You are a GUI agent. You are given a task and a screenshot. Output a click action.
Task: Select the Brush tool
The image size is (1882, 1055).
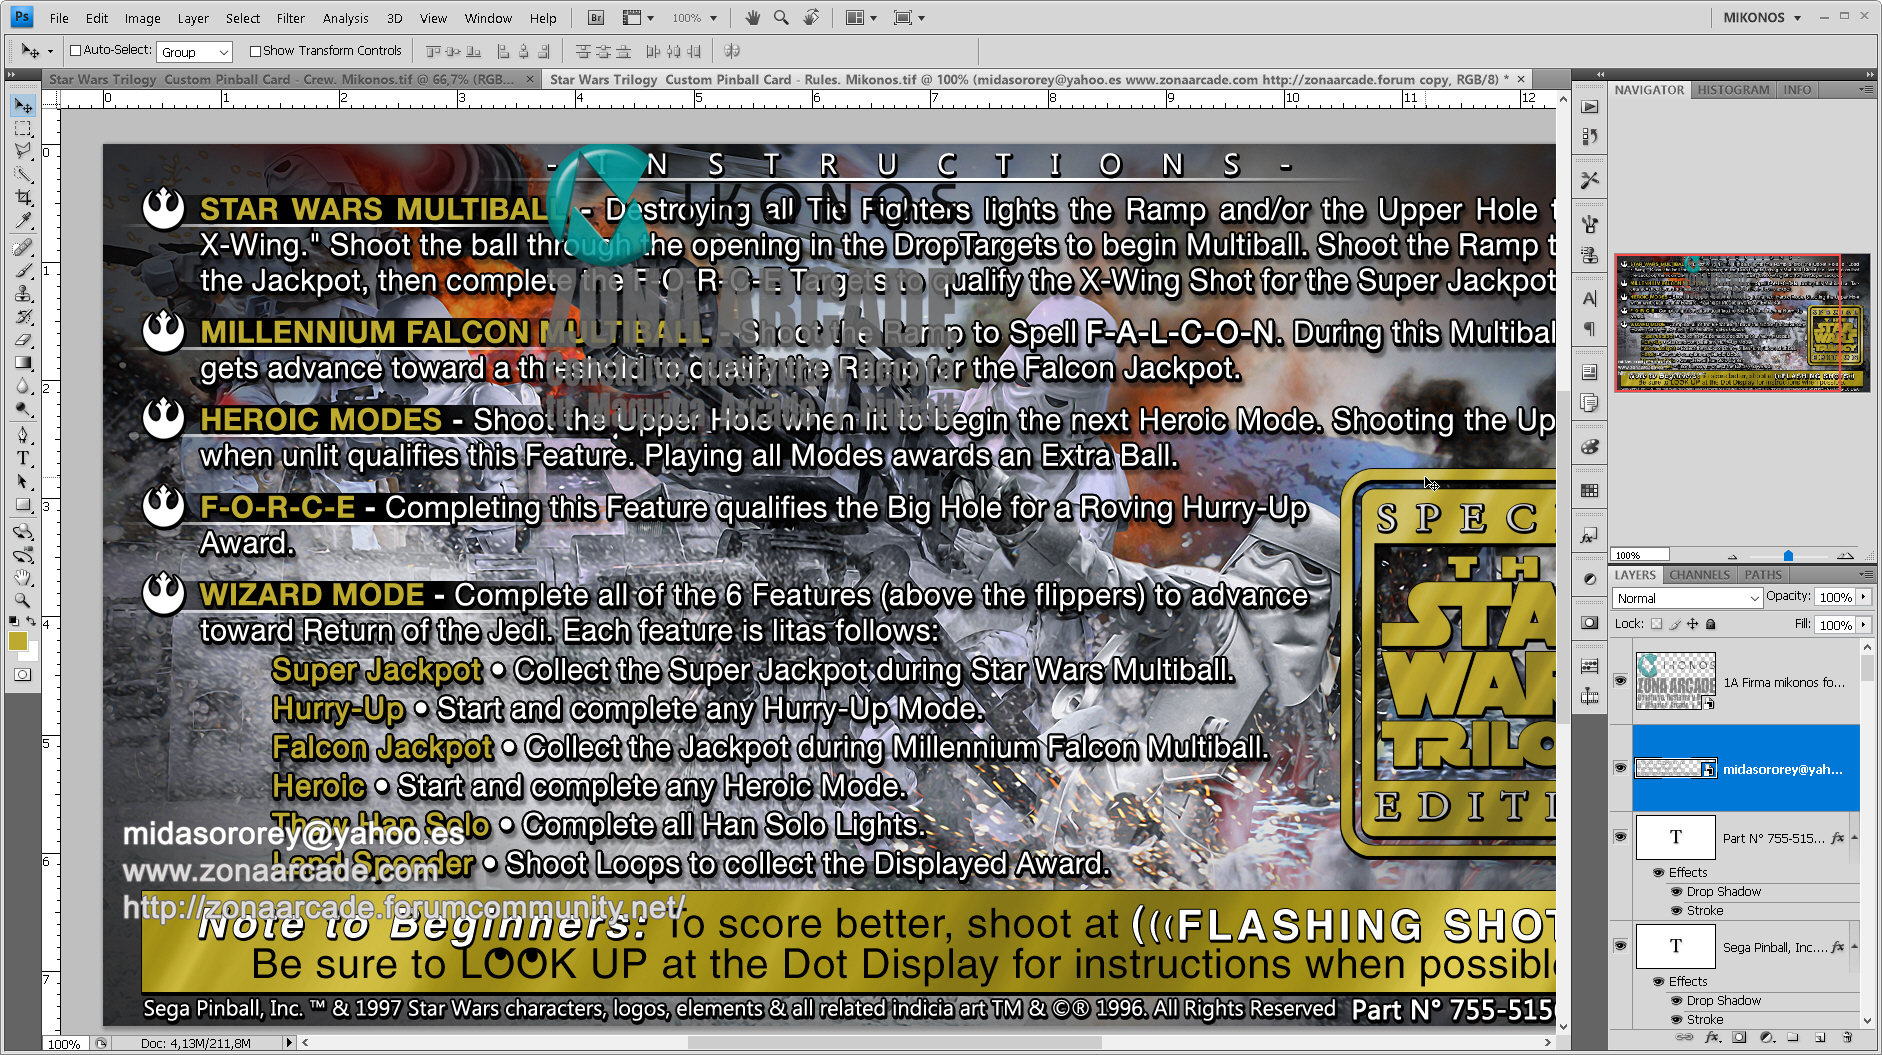click(23, 270)
